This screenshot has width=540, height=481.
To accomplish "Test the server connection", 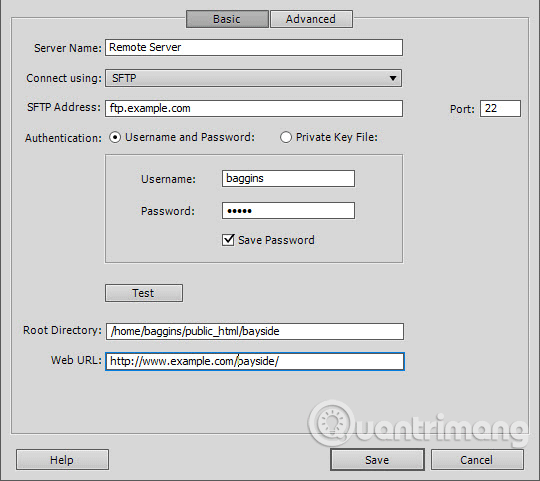I will tap(144, 293).
